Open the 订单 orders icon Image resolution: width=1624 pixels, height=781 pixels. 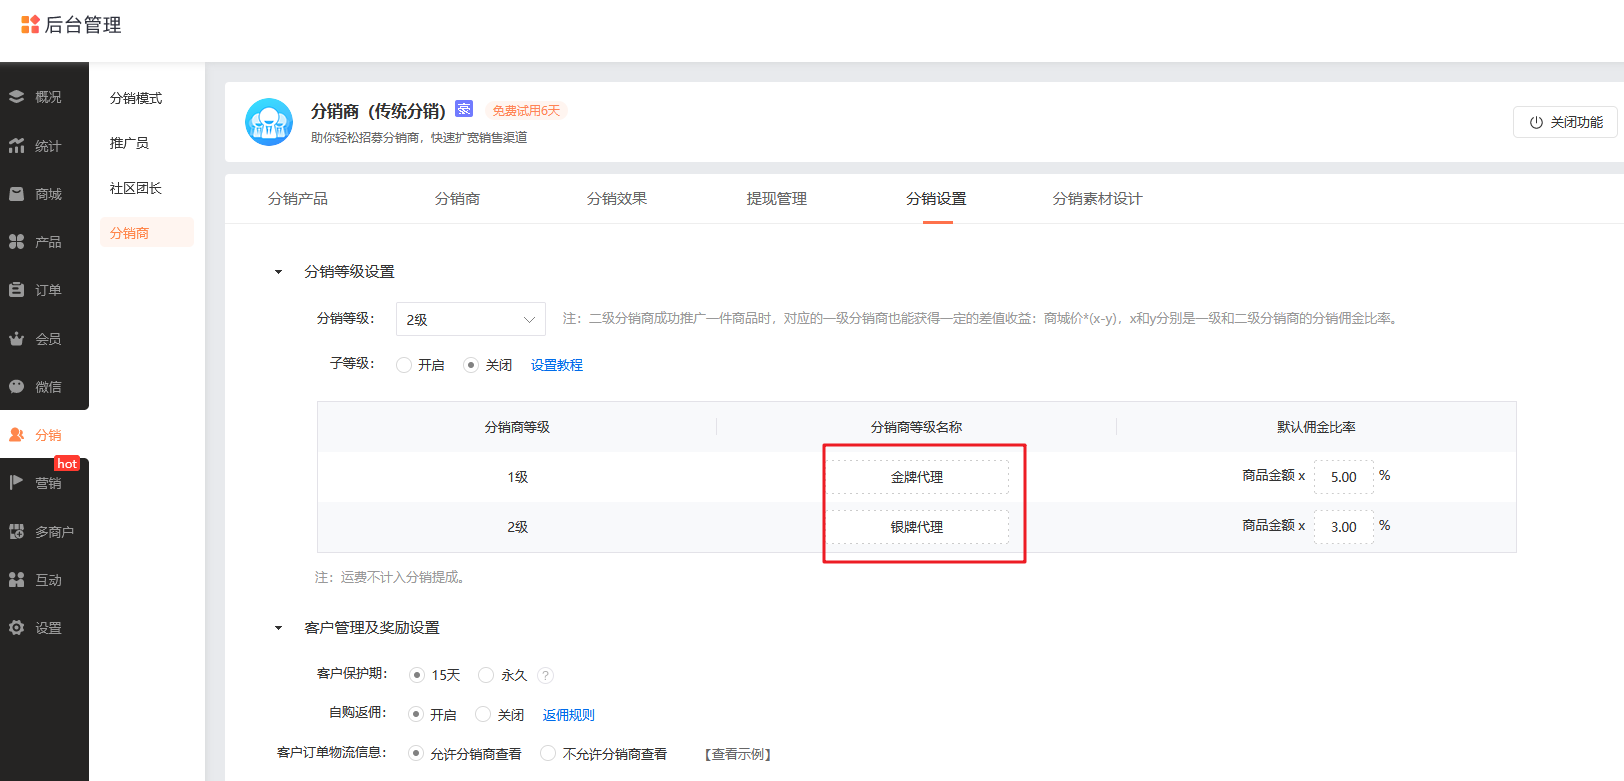pos(17,290)
